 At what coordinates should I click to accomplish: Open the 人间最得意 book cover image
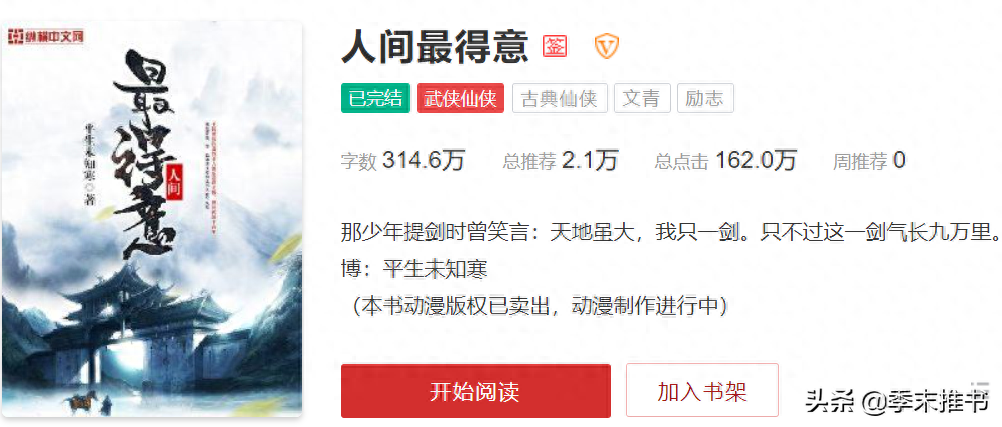152,221
